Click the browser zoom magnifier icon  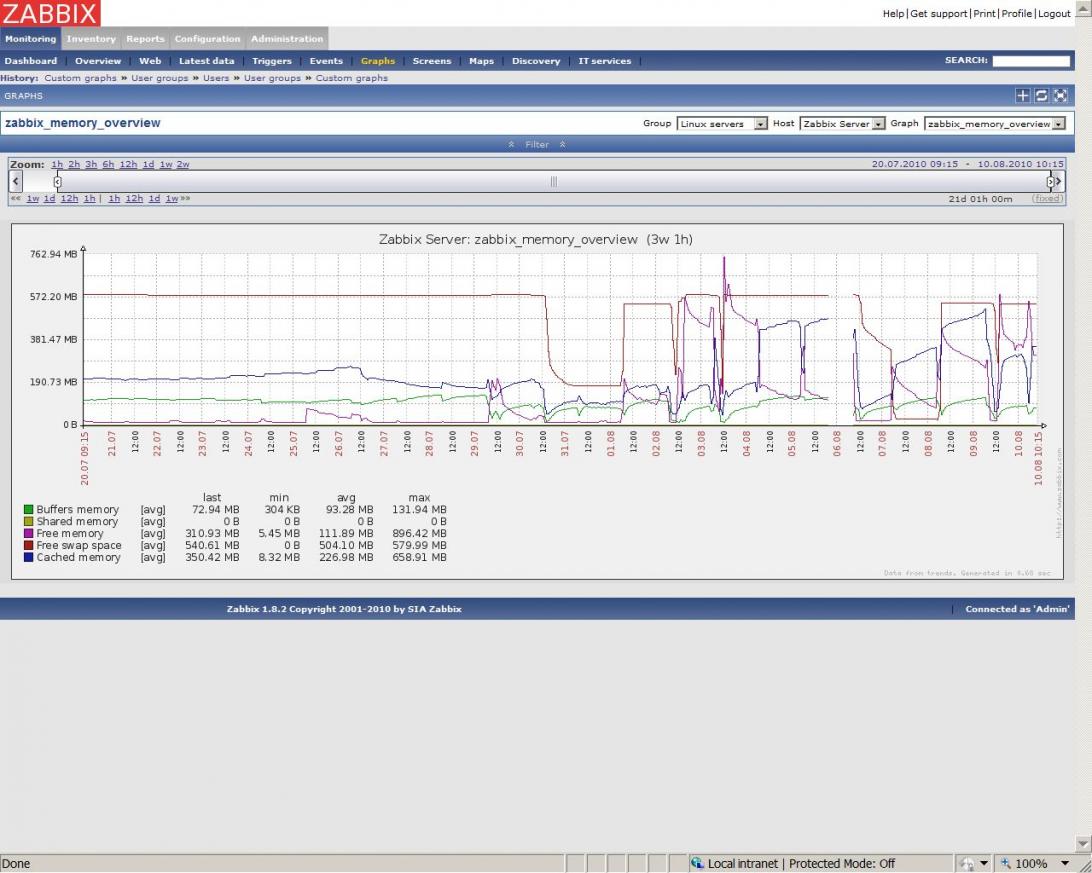(1006, 863)
